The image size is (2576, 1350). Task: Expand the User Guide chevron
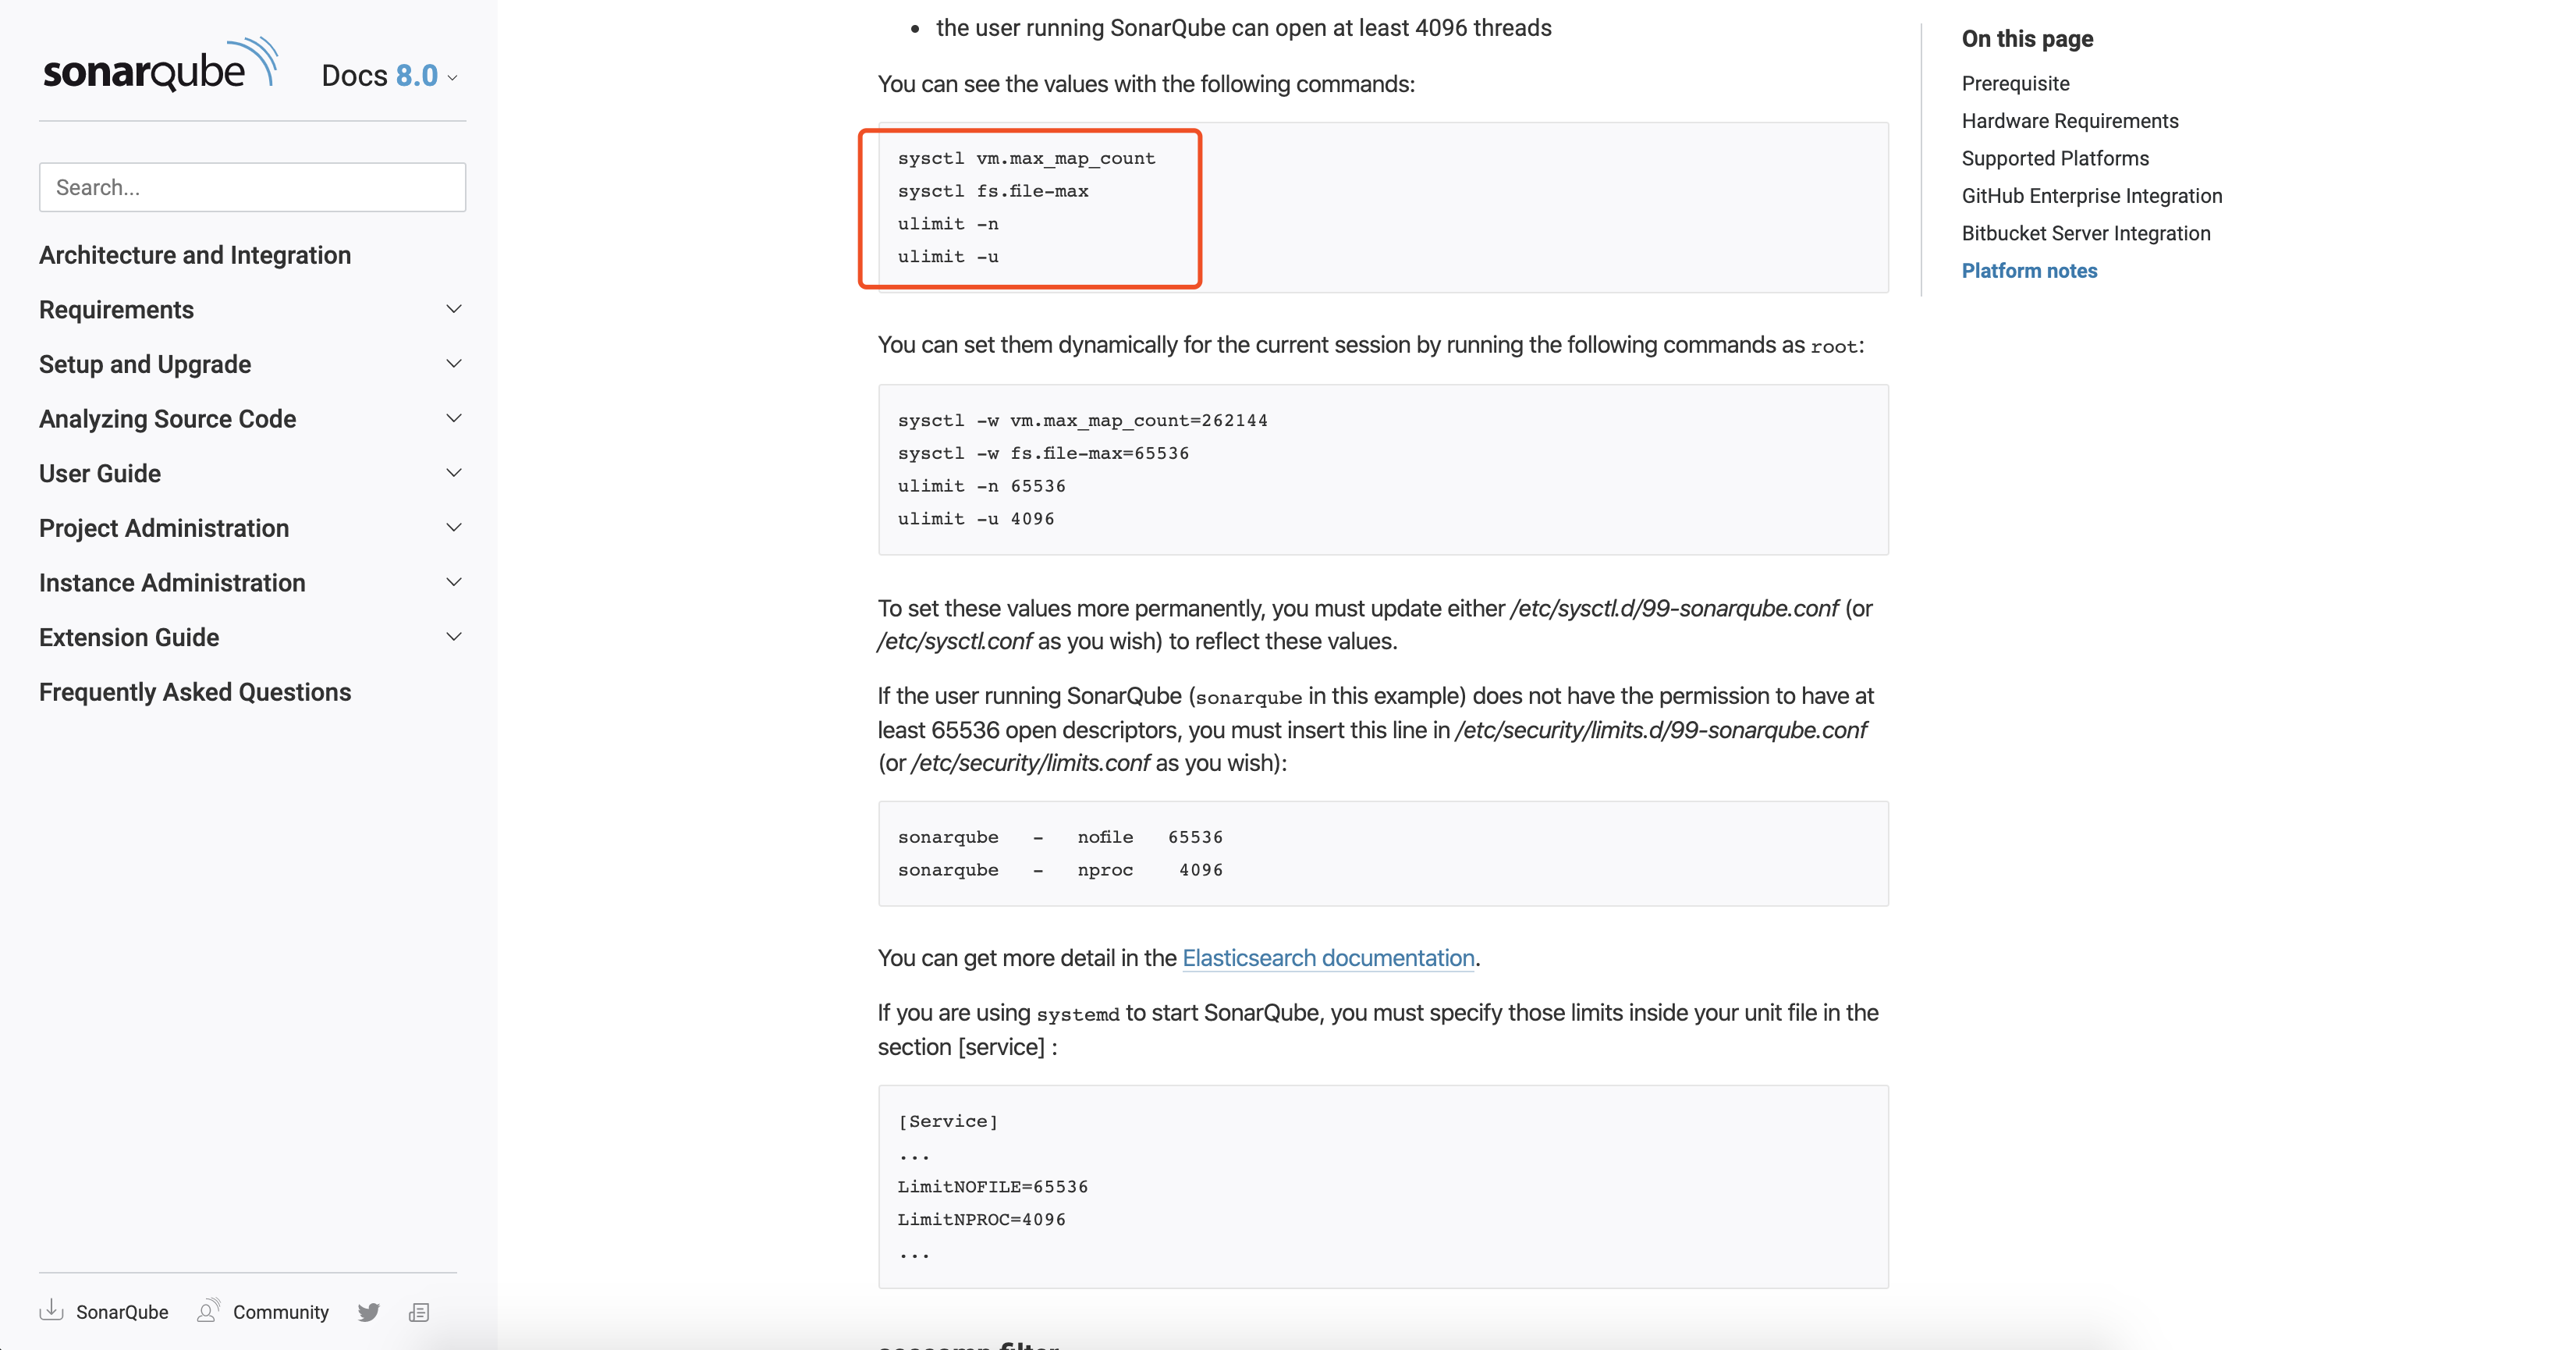[x=454, y=473]
